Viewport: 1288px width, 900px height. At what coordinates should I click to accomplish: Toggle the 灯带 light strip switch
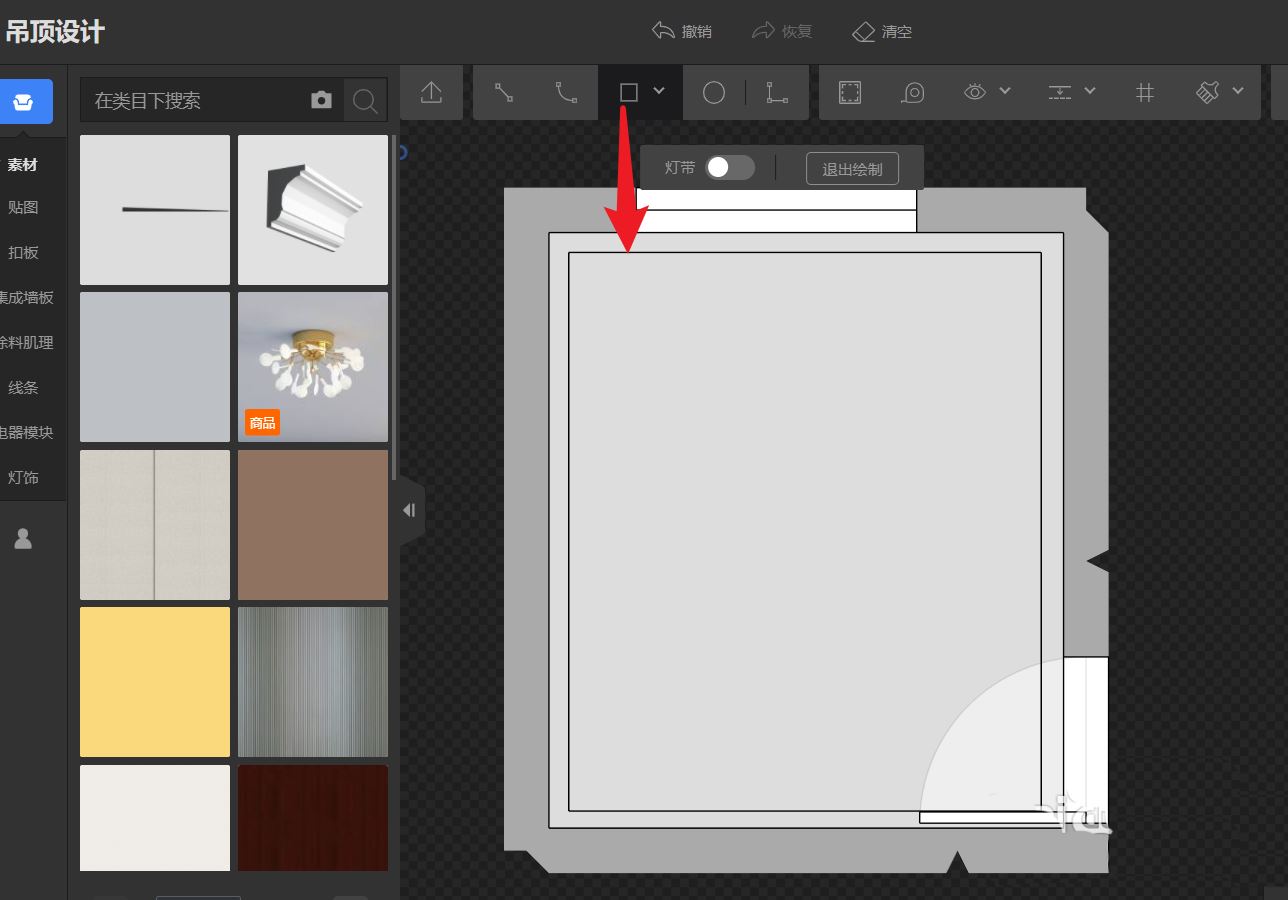point(729,168)
